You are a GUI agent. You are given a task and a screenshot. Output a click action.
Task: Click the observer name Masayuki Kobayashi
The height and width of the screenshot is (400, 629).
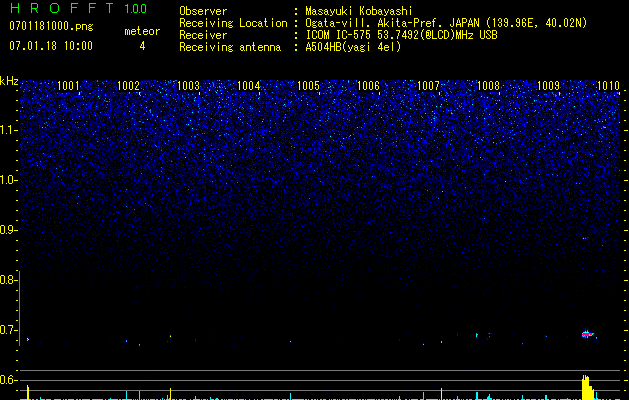[359, 11]
